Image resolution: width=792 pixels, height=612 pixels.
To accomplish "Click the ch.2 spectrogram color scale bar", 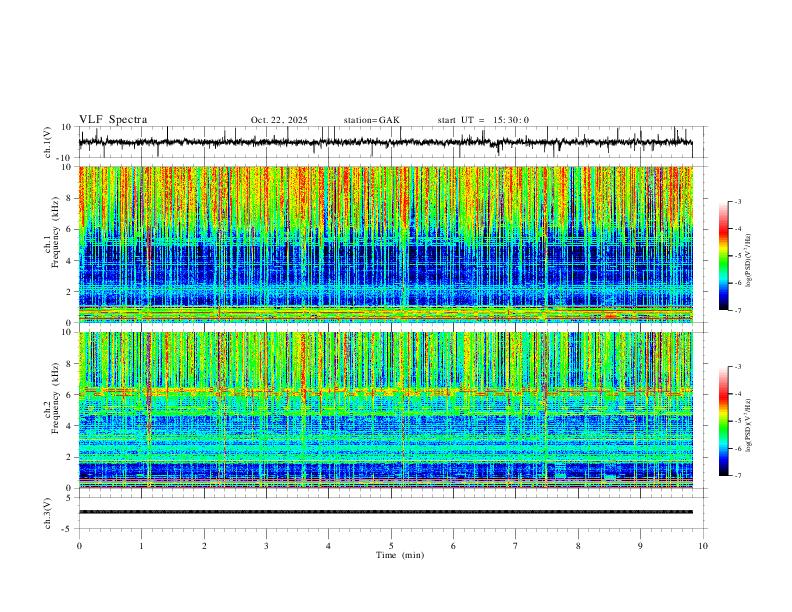I will pos(723,421).
